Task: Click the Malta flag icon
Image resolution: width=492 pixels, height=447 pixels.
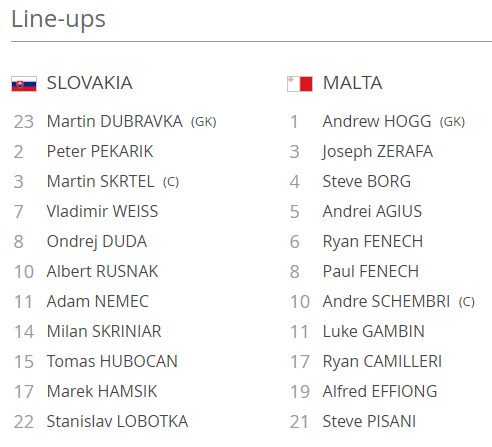Action: point(300,84)
